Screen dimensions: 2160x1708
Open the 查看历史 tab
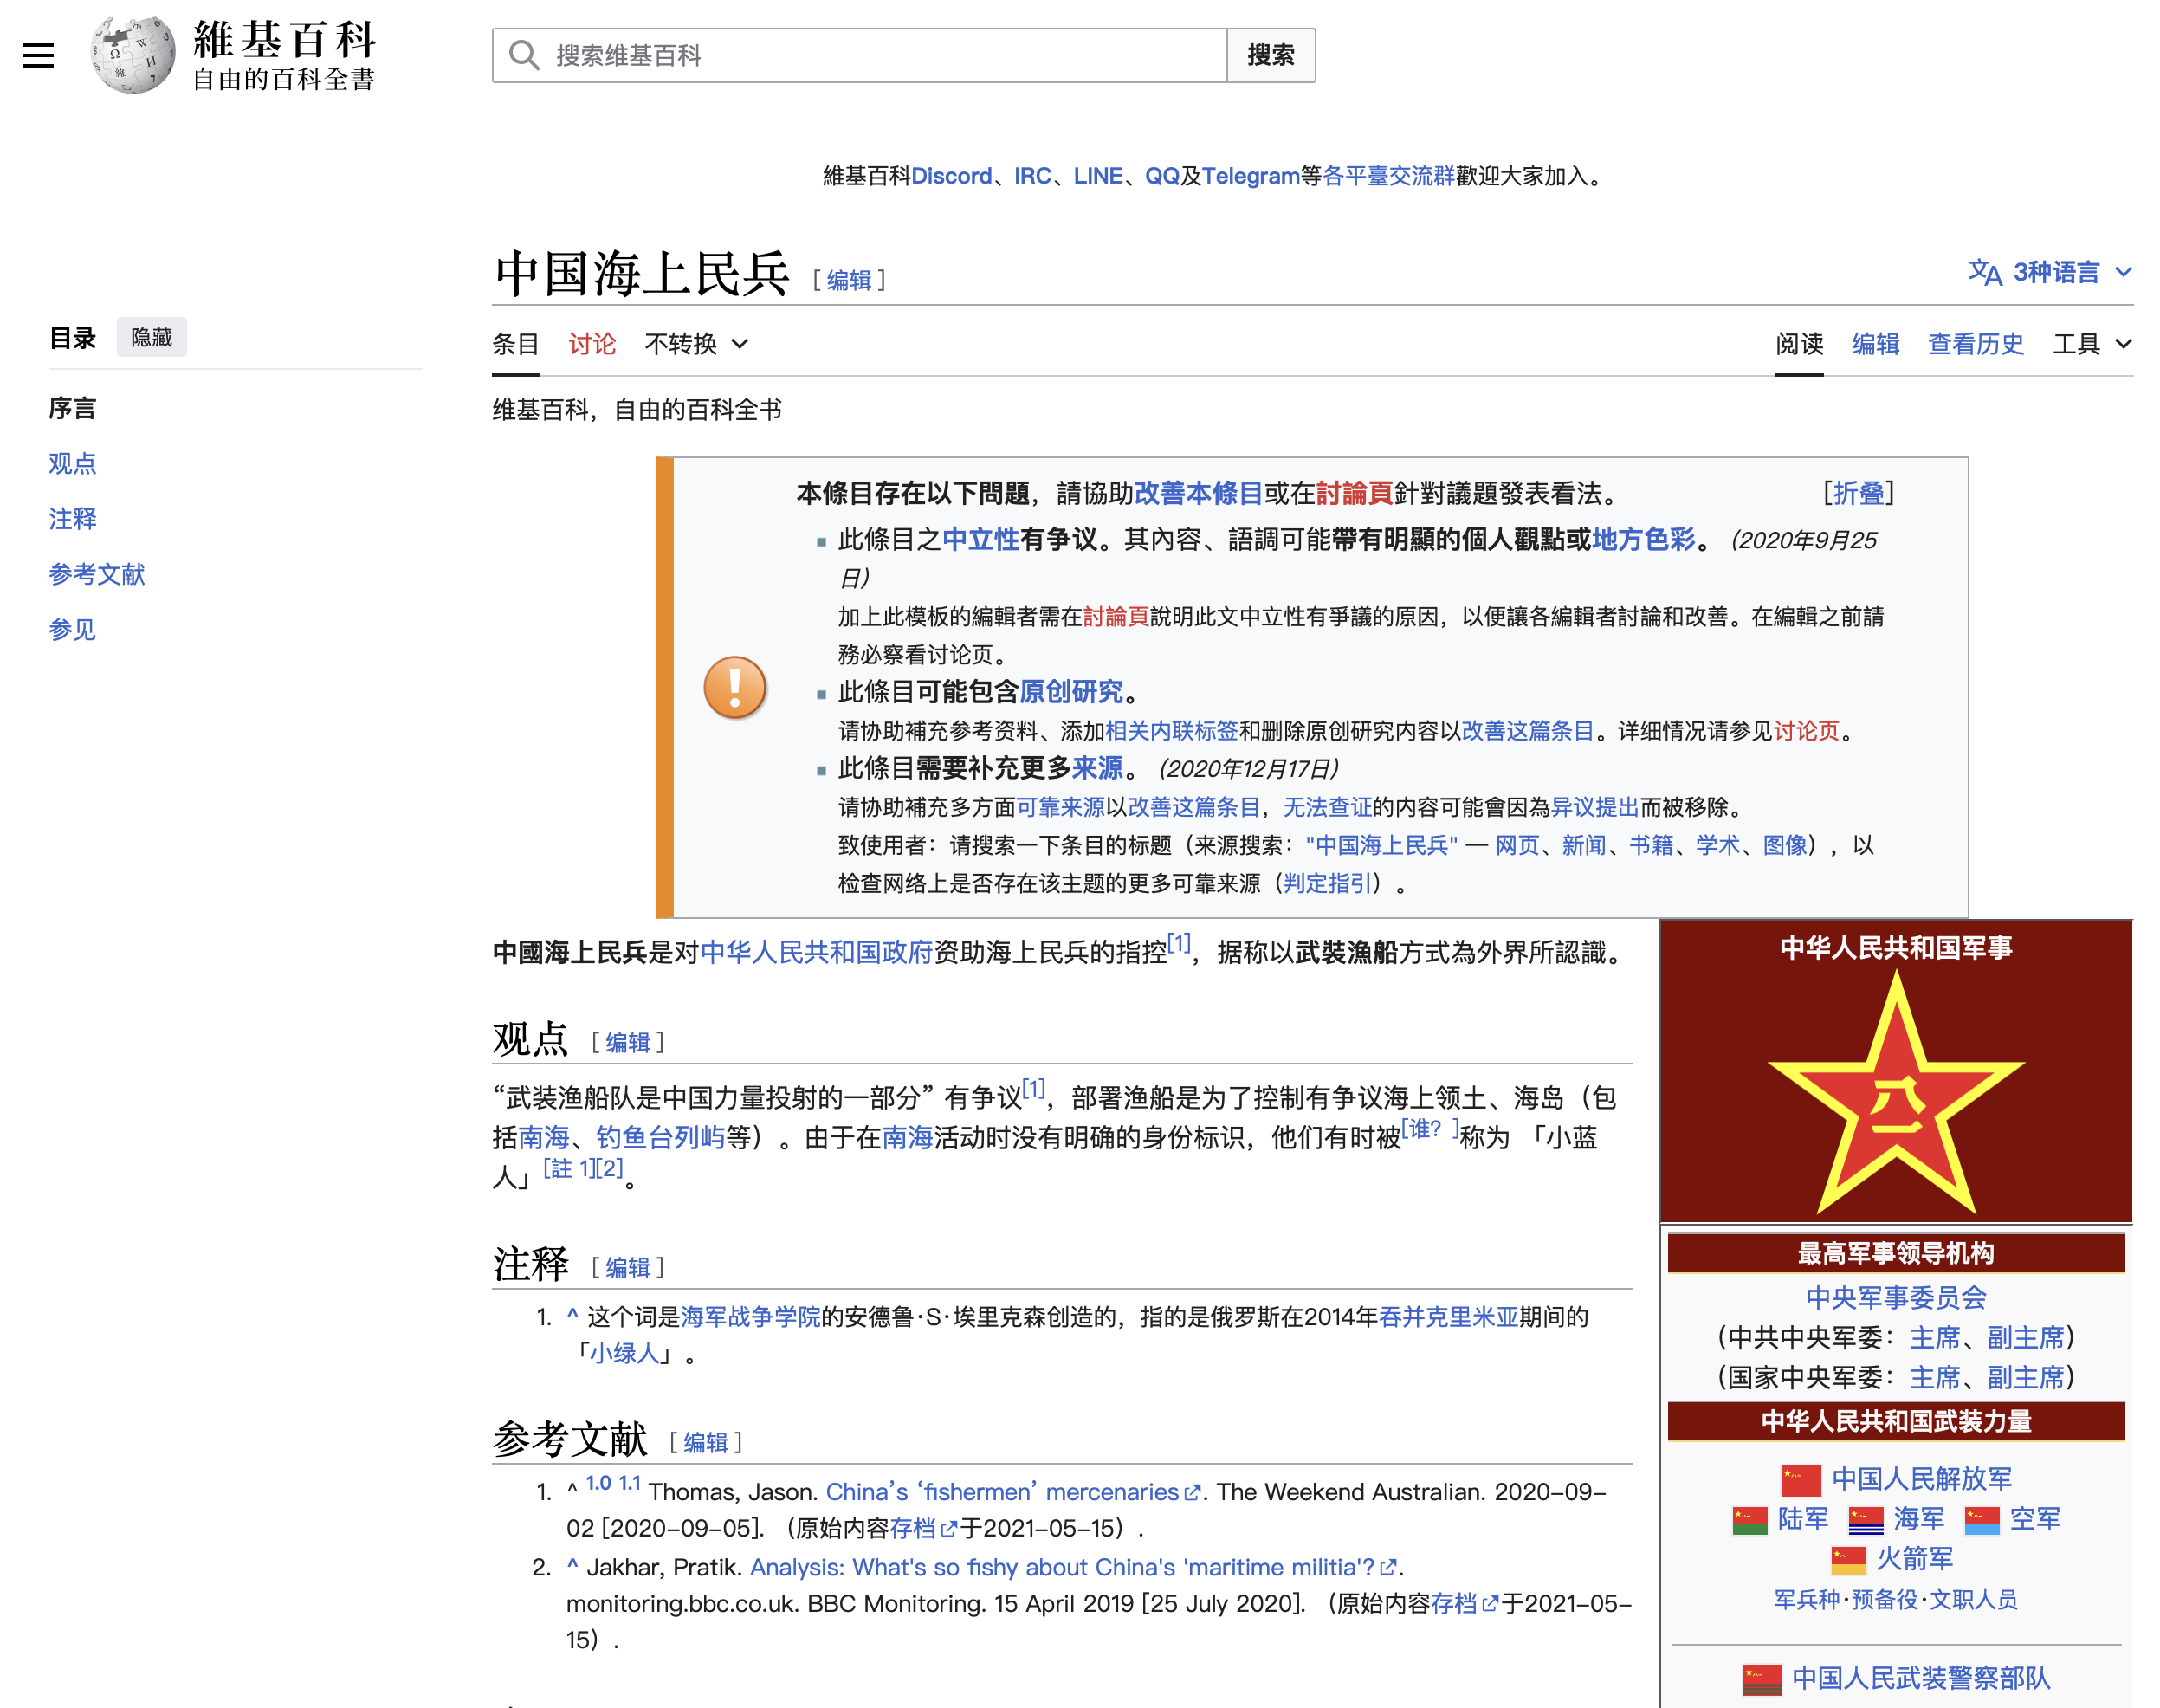[1975, 344]
